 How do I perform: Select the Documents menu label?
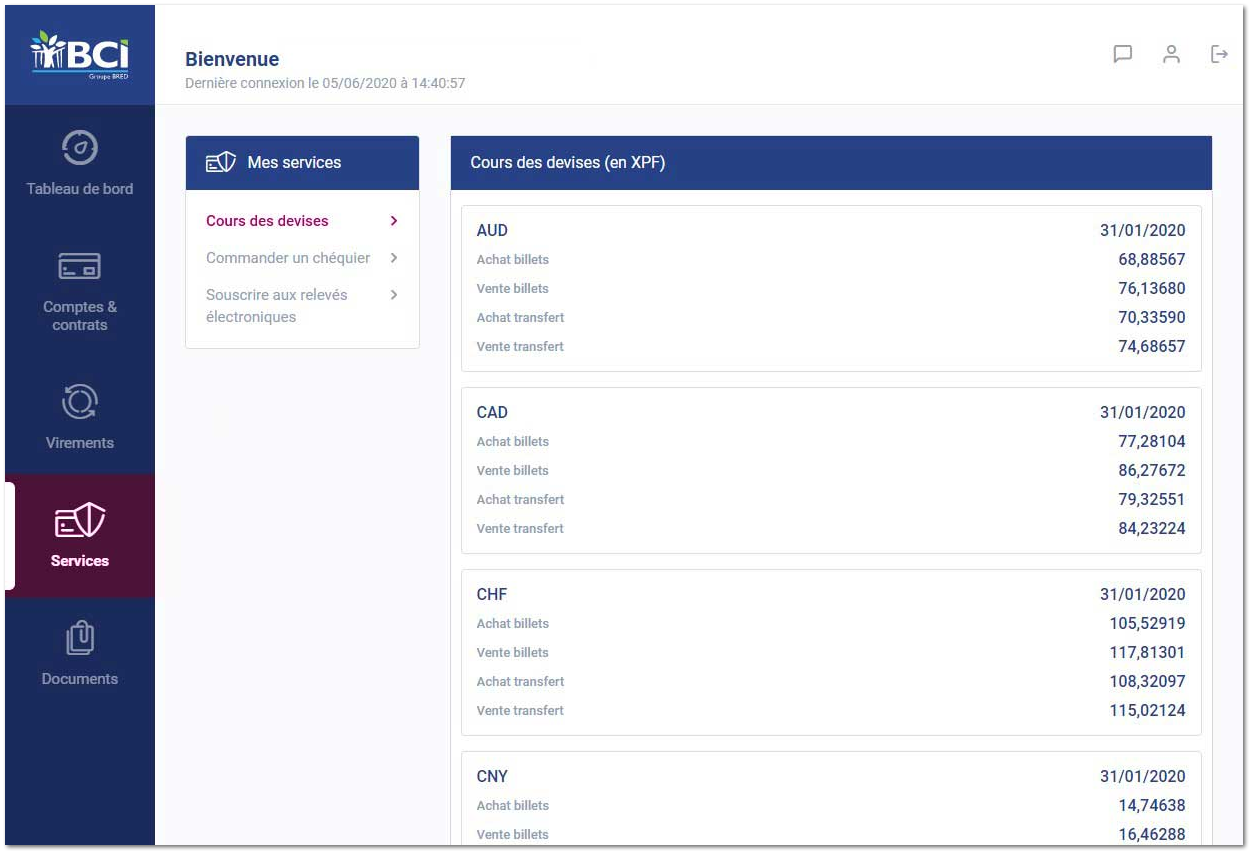tap(80, 679)
